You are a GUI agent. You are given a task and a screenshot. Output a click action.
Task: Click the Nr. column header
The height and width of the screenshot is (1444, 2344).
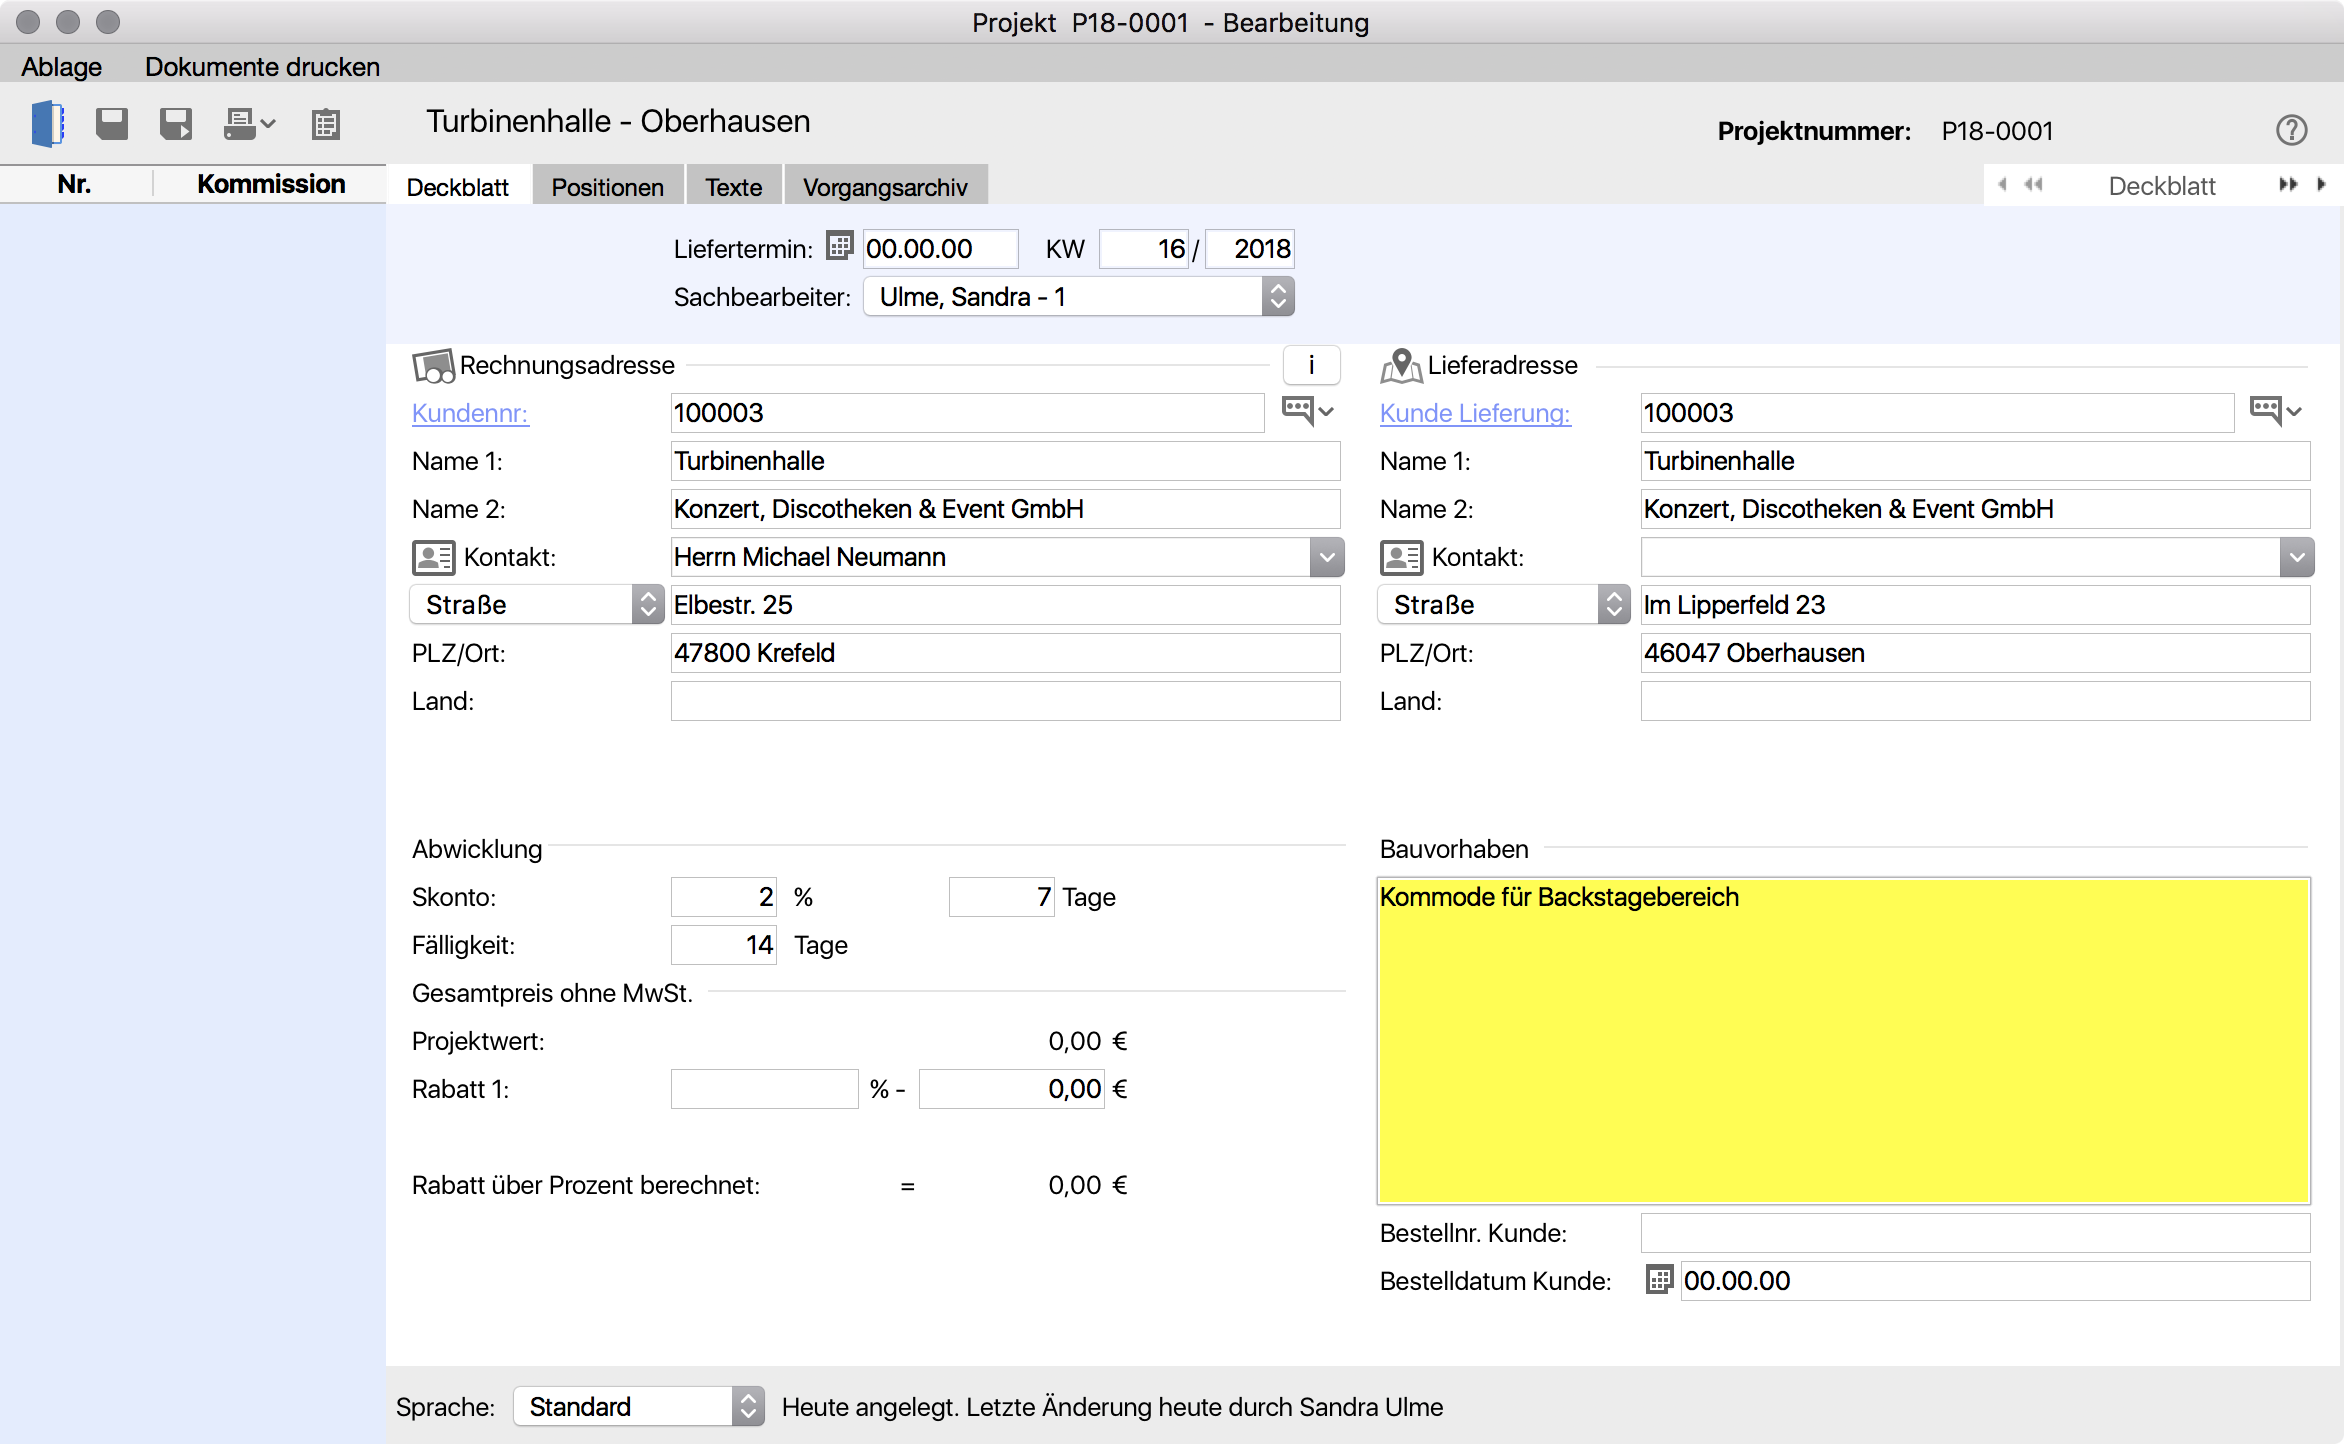[x=75, y=184]
